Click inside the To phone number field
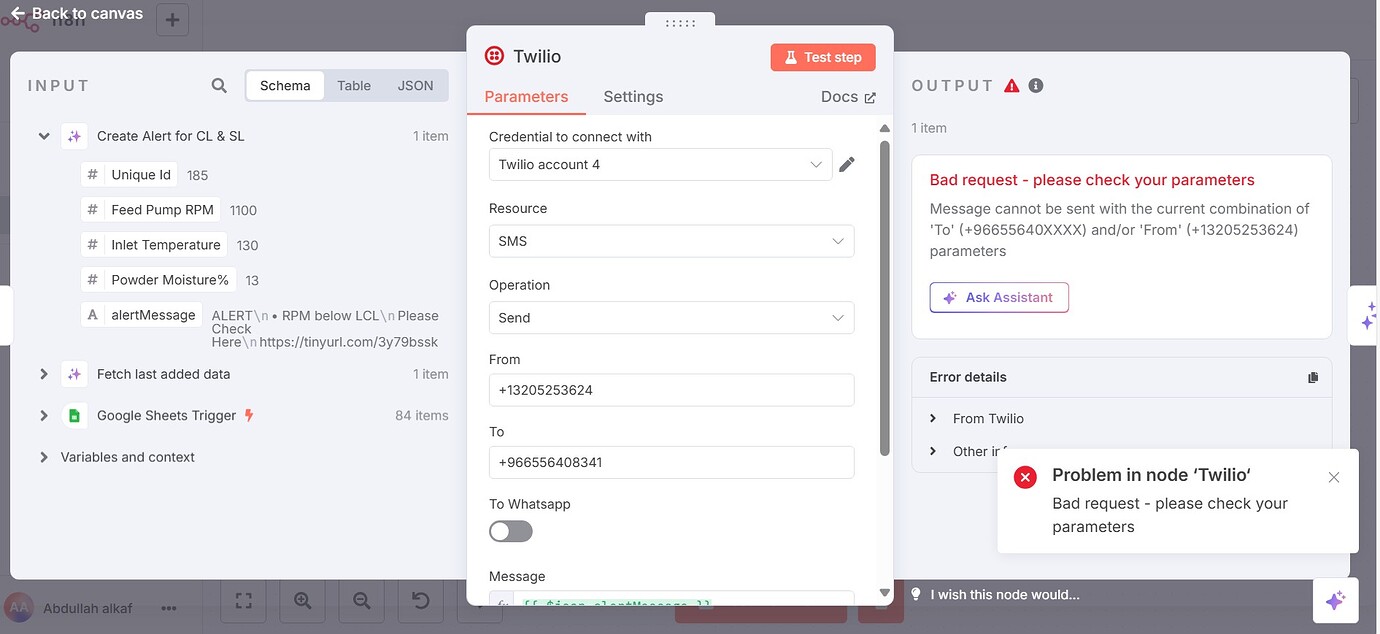 (671, 462)
